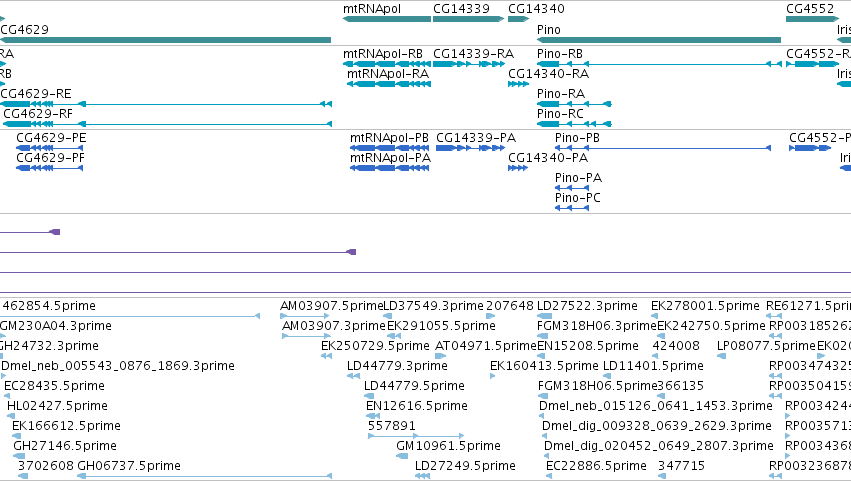851x481 pixels.
Task: Click protein Pino-PB
Action: coord(577,138)
